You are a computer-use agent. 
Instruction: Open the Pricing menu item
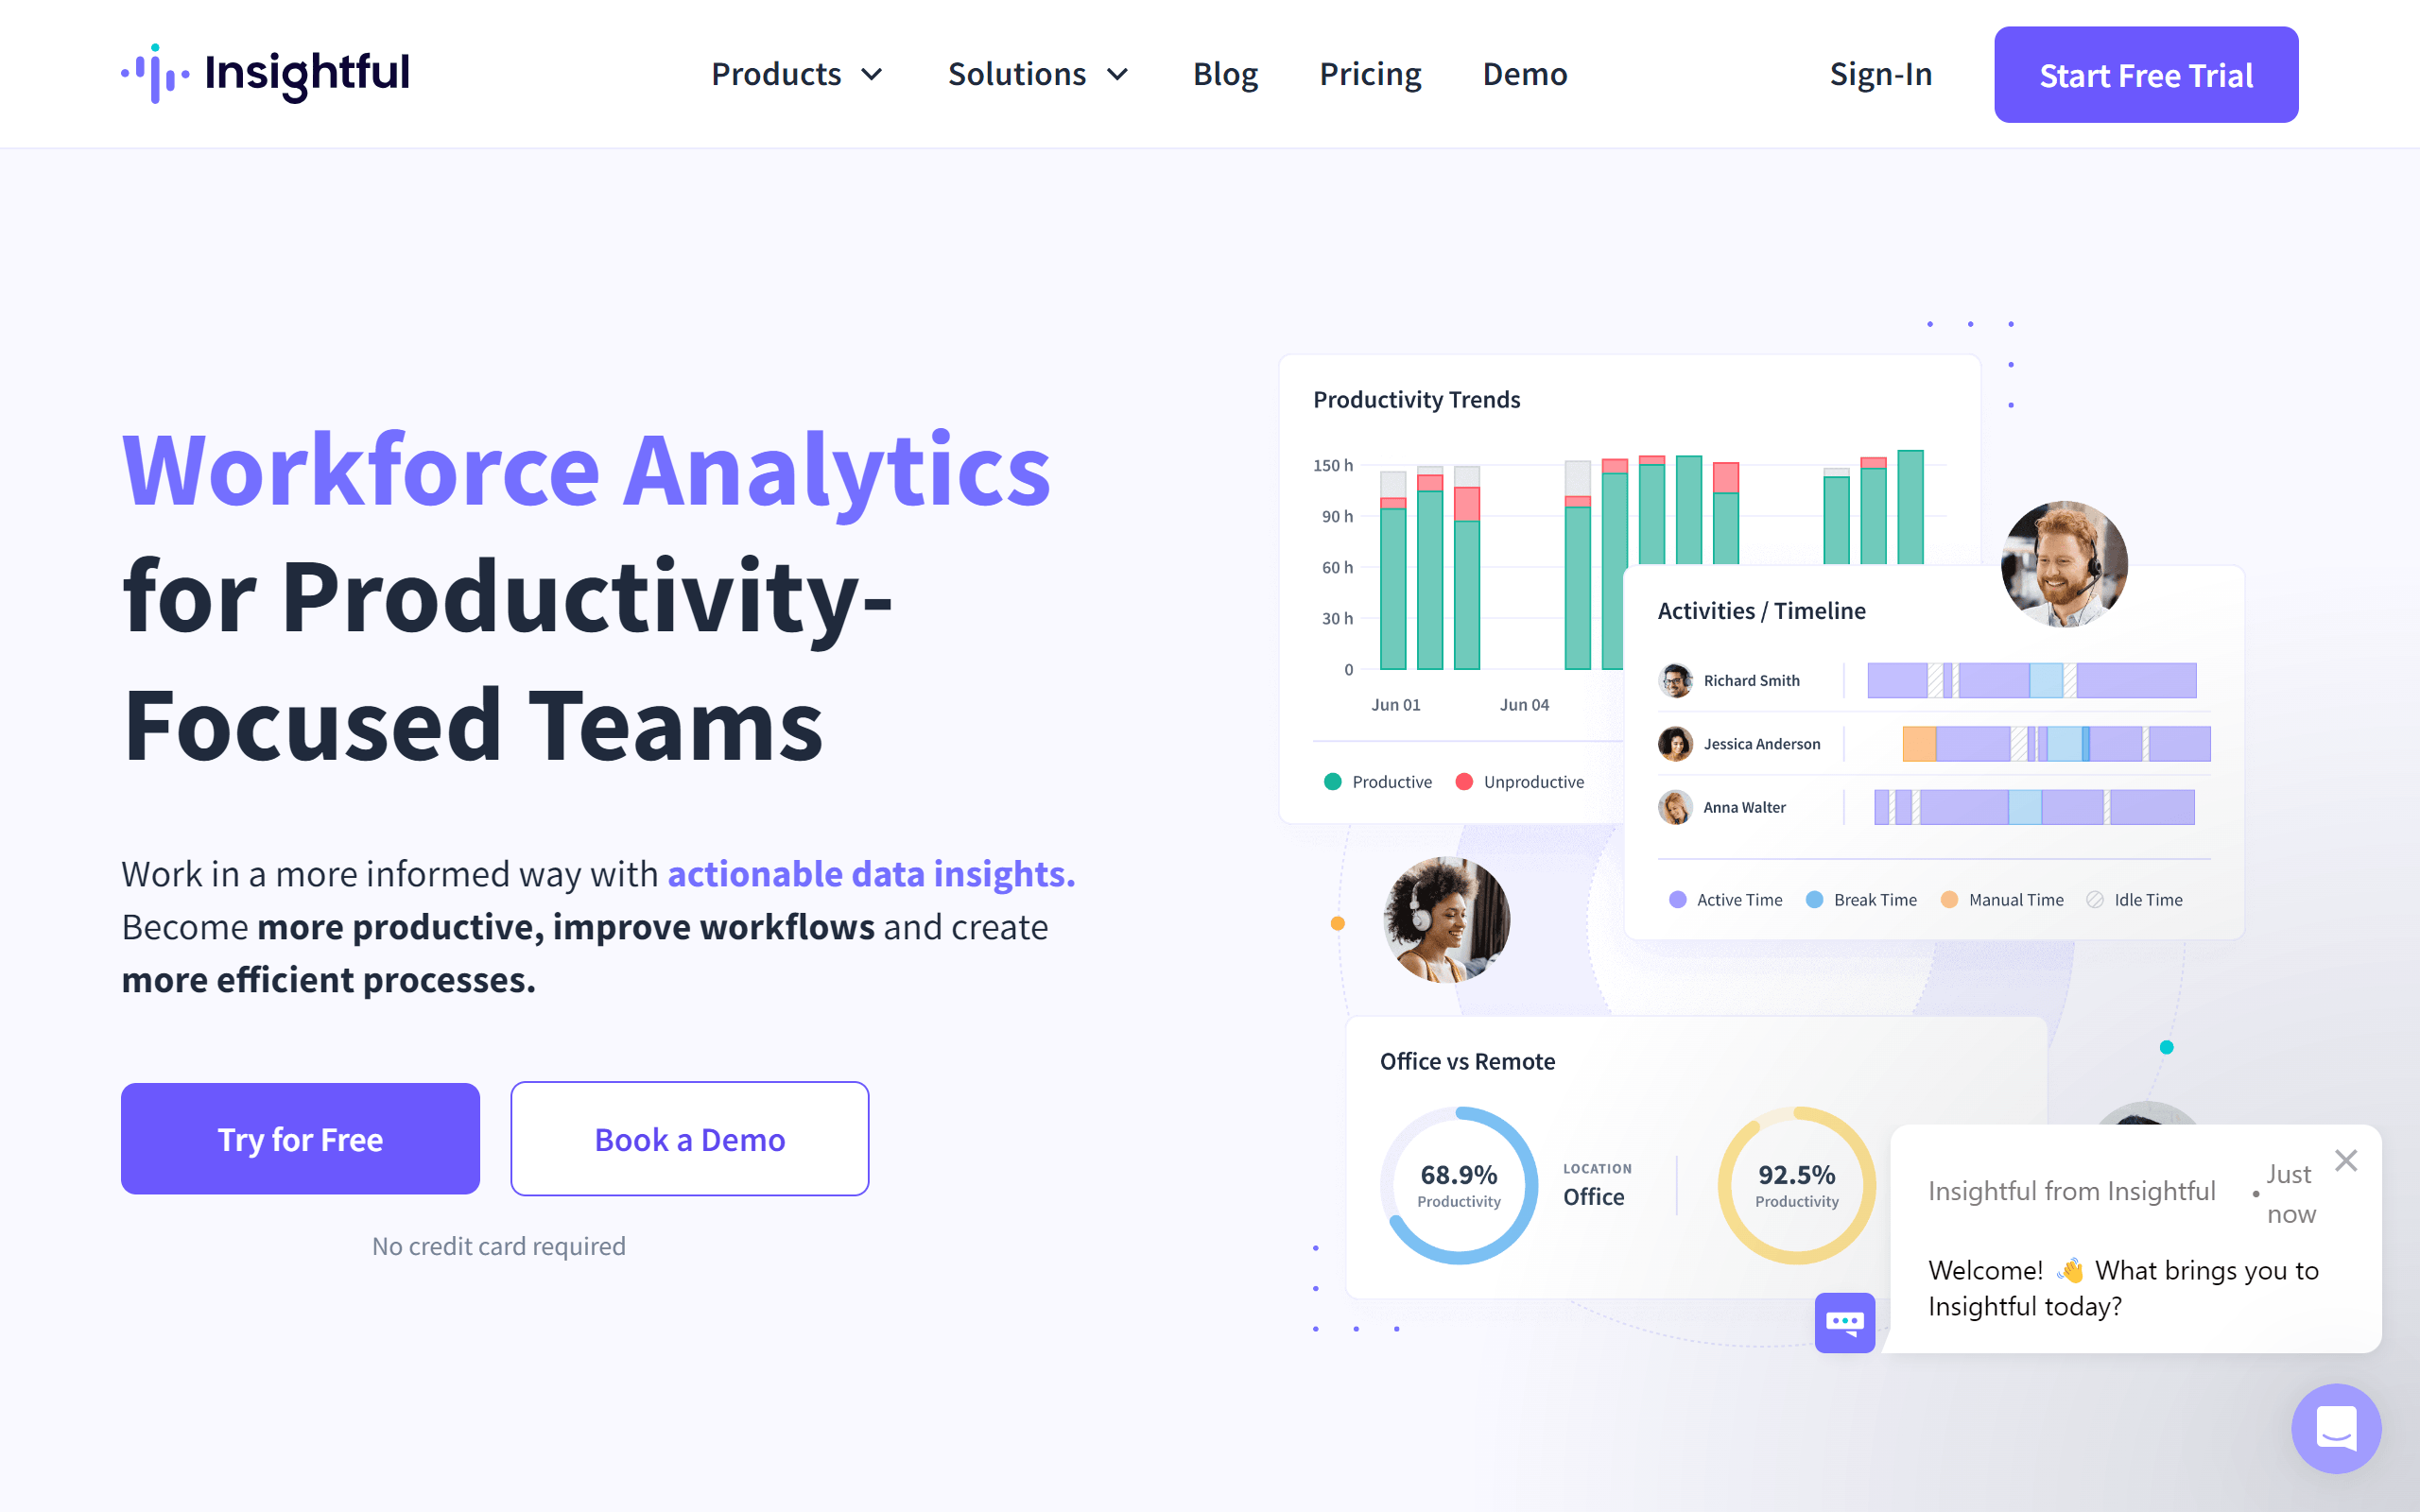[1368, 73]
